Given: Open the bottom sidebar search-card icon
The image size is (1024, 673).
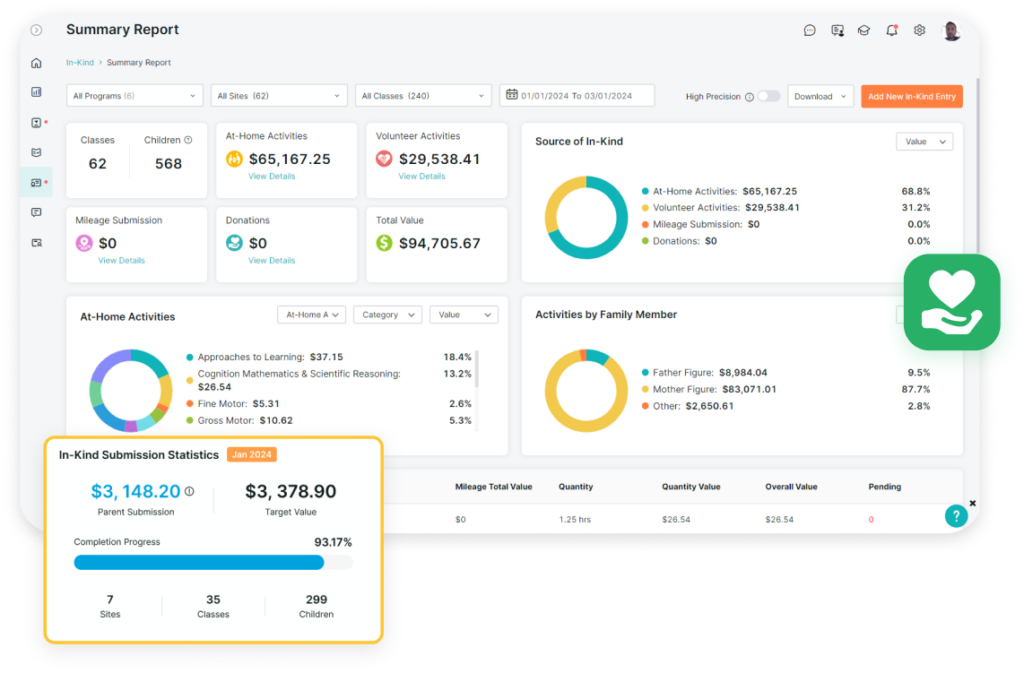Looking at the screenshot, I should [x=37, y=243].
